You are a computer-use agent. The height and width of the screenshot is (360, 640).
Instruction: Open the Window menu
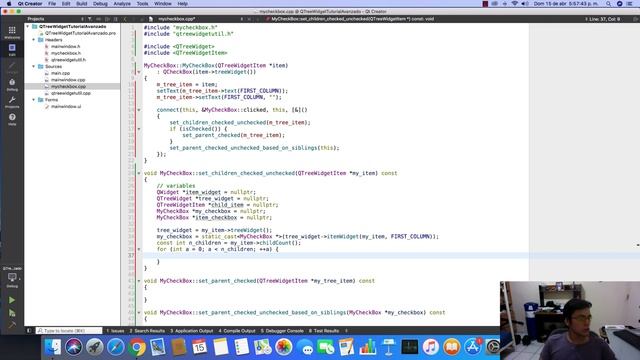[x=163, y=4]
